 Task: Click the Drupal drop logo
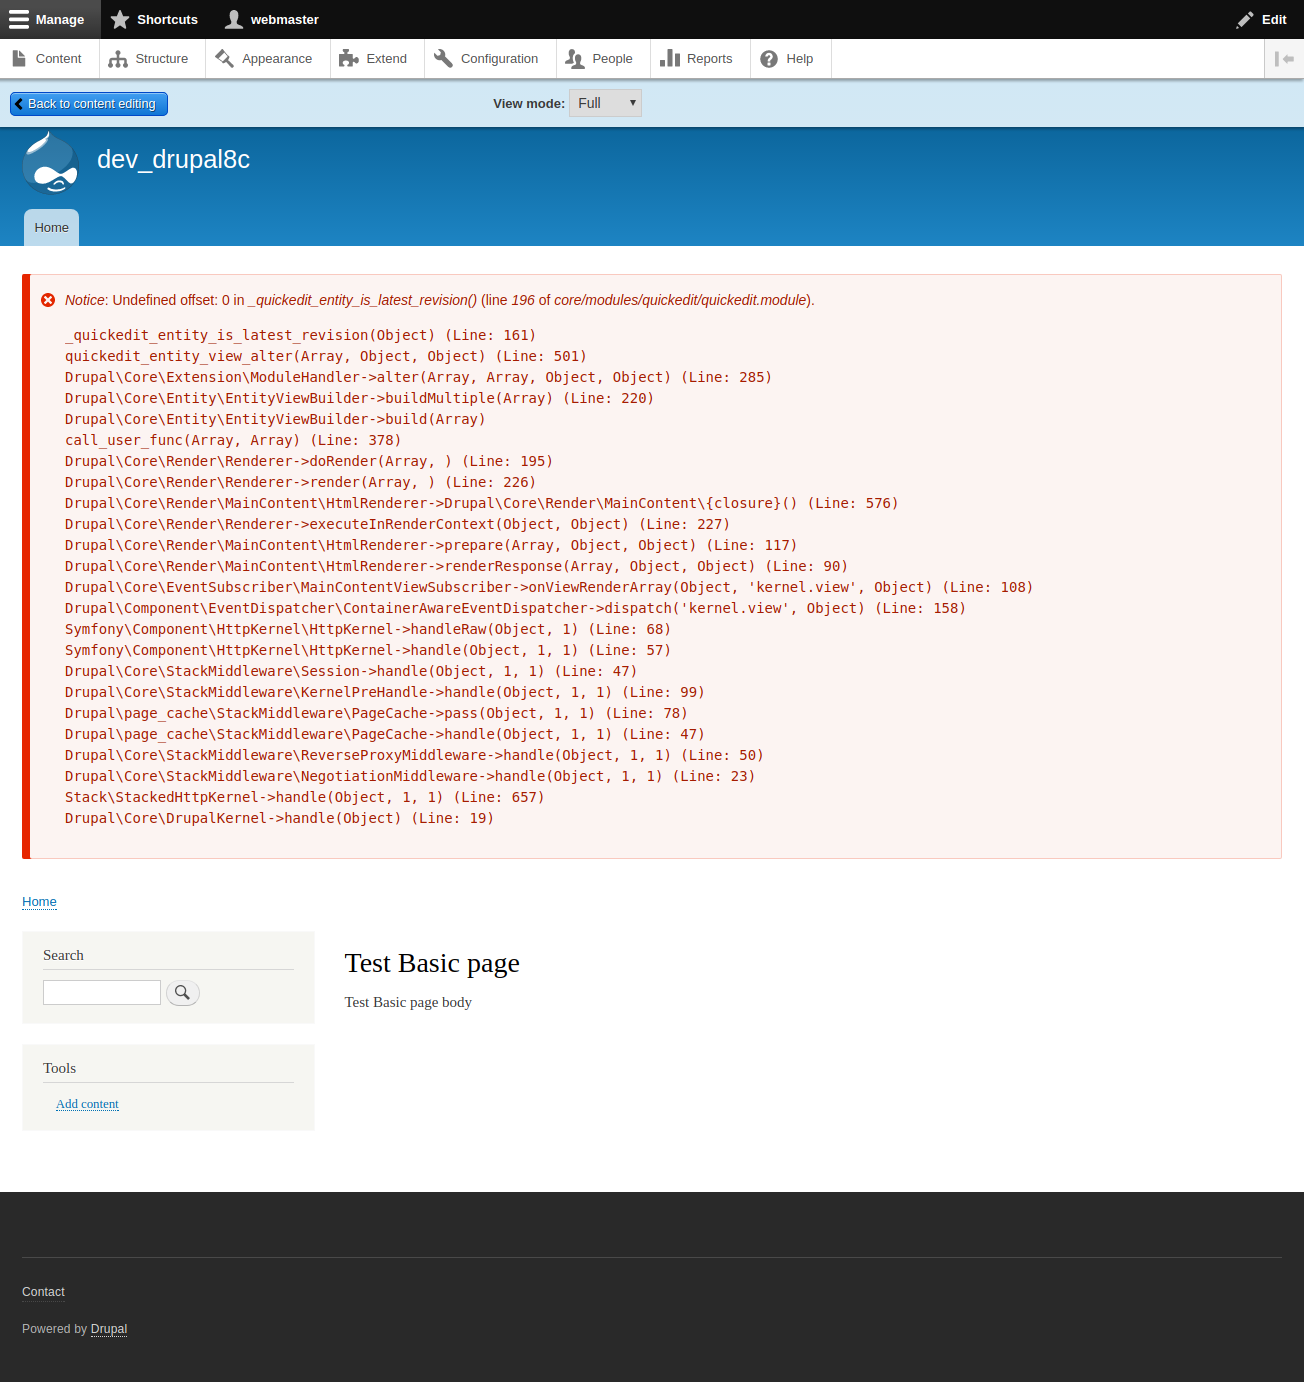51,163
